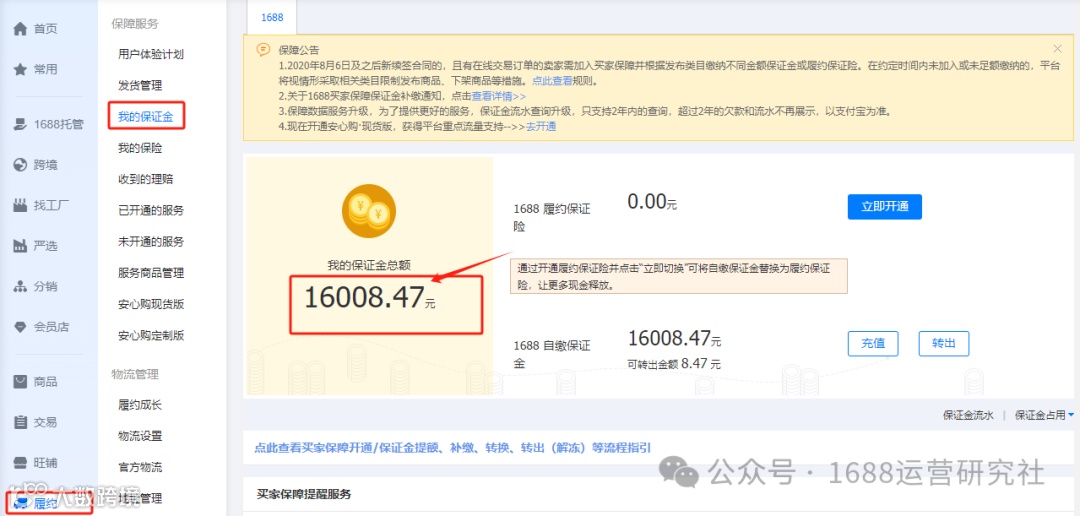This screenshot has width=1080, height=516.
Task: Open 服务商品管理 menu item
Action: pyautogui.click(x=151, y=273)
